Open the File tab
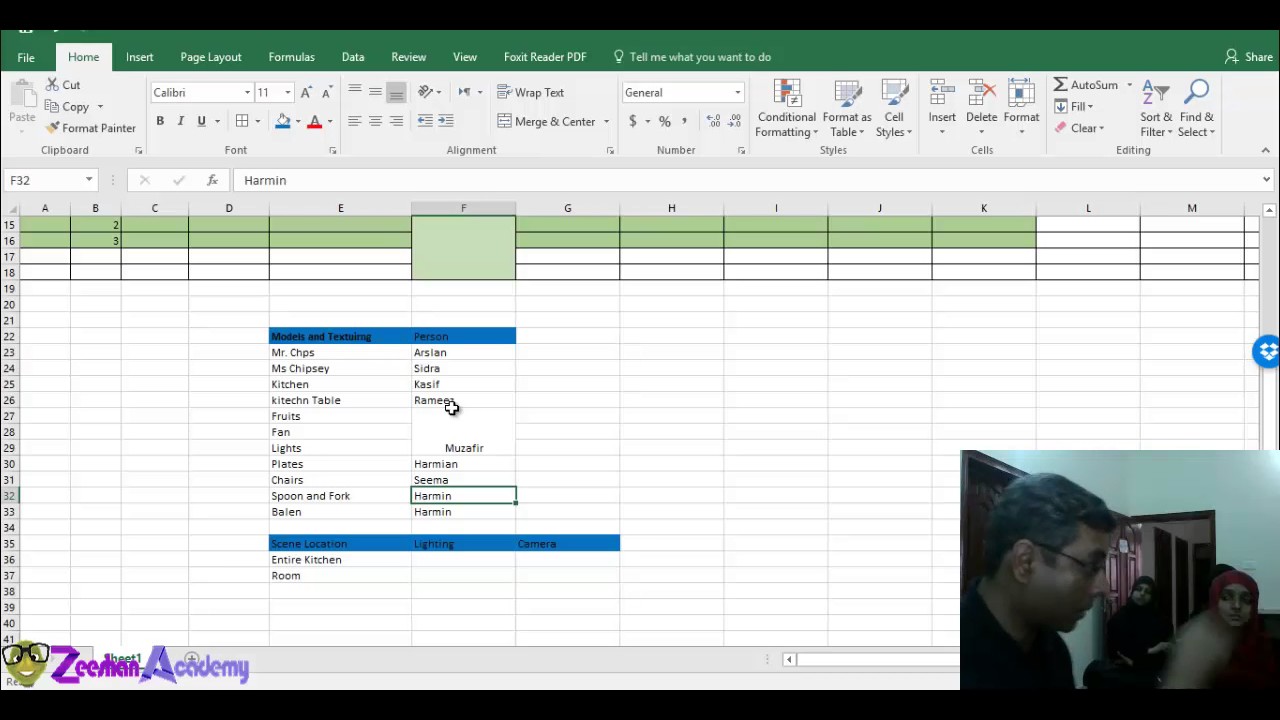The image size is (1280, 720). pos(26,57)
